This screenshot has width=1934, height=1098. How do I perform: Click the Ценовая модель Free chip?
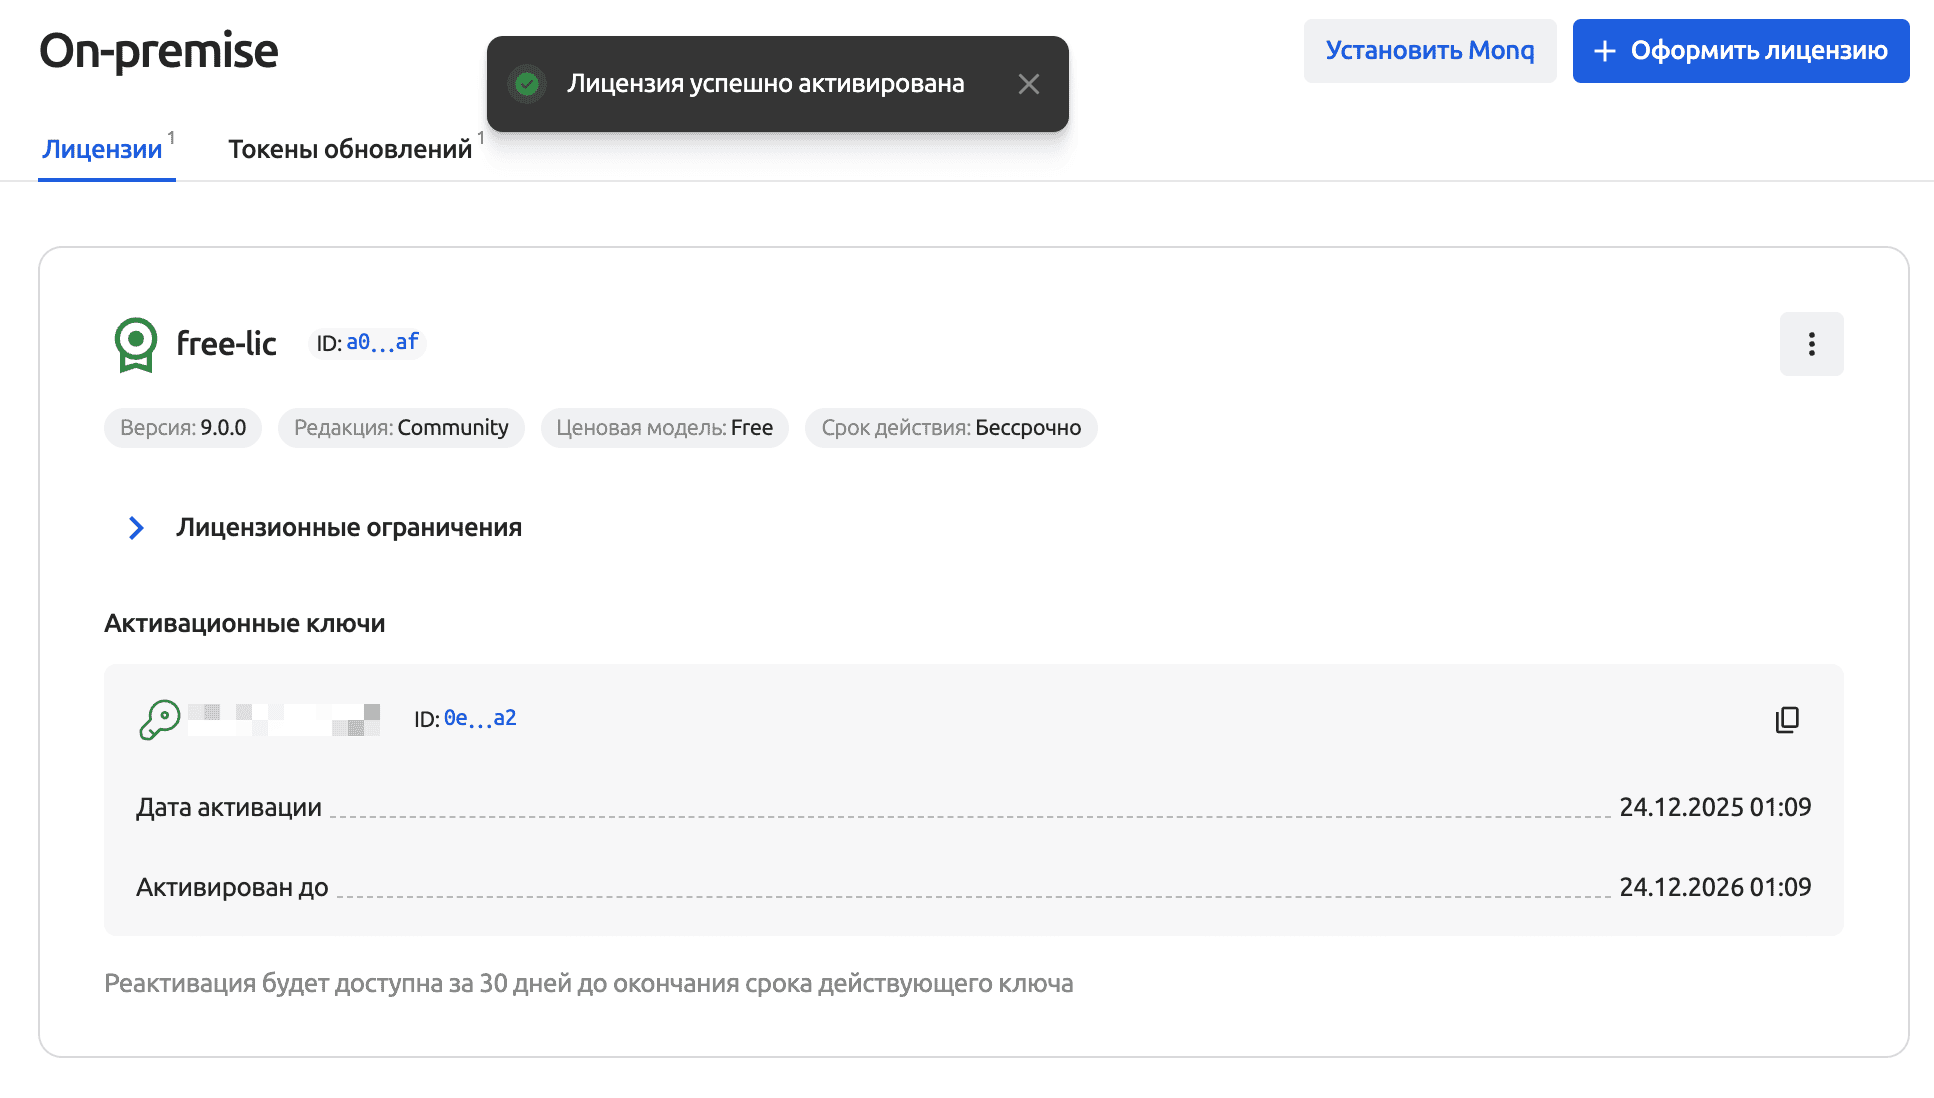[664, 428]
